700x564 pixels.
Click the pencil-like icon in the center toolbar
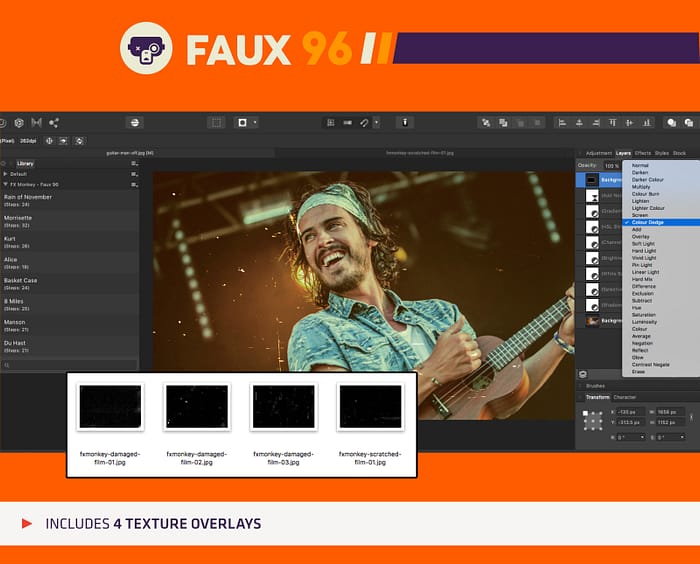pyautogui.click(x=364, y=123)
